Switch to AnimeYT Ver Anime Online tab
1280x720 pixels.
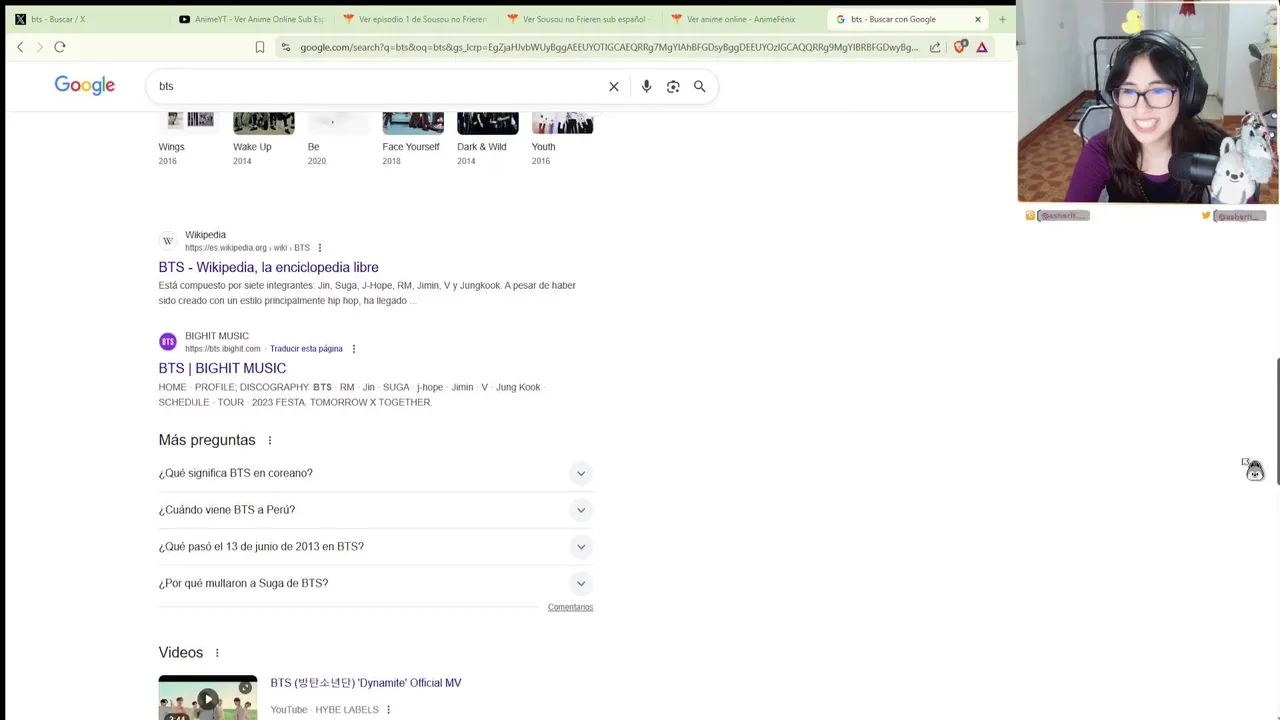click(x=250, y=19)
